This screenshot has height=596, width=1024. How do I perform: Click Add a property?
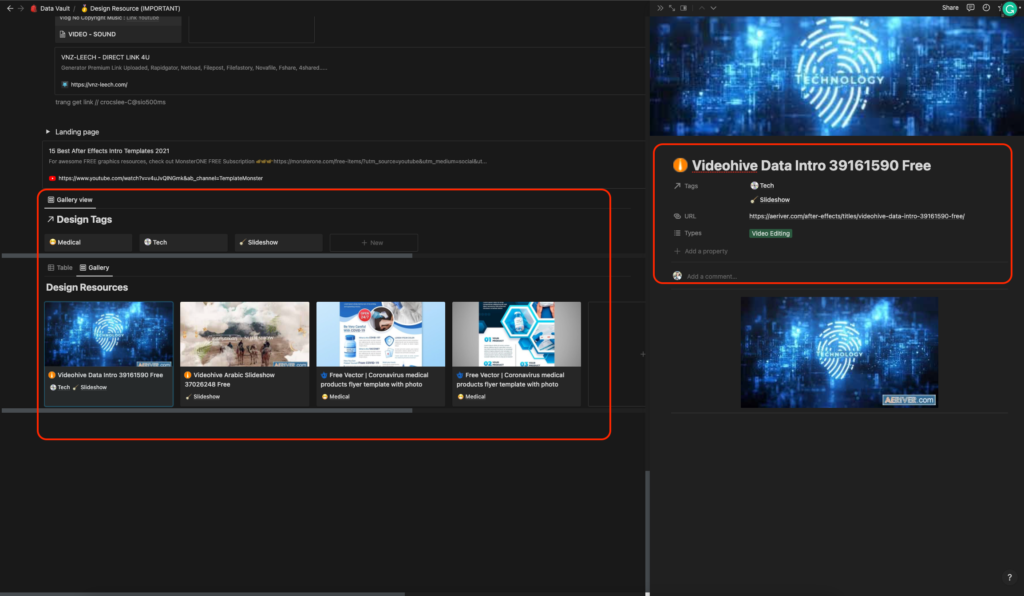(705, 251)
